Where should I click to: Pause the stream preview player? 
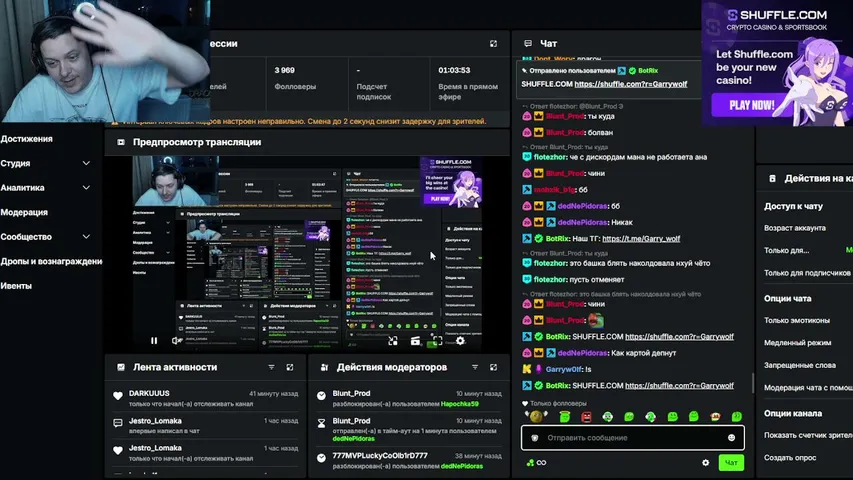154,341
